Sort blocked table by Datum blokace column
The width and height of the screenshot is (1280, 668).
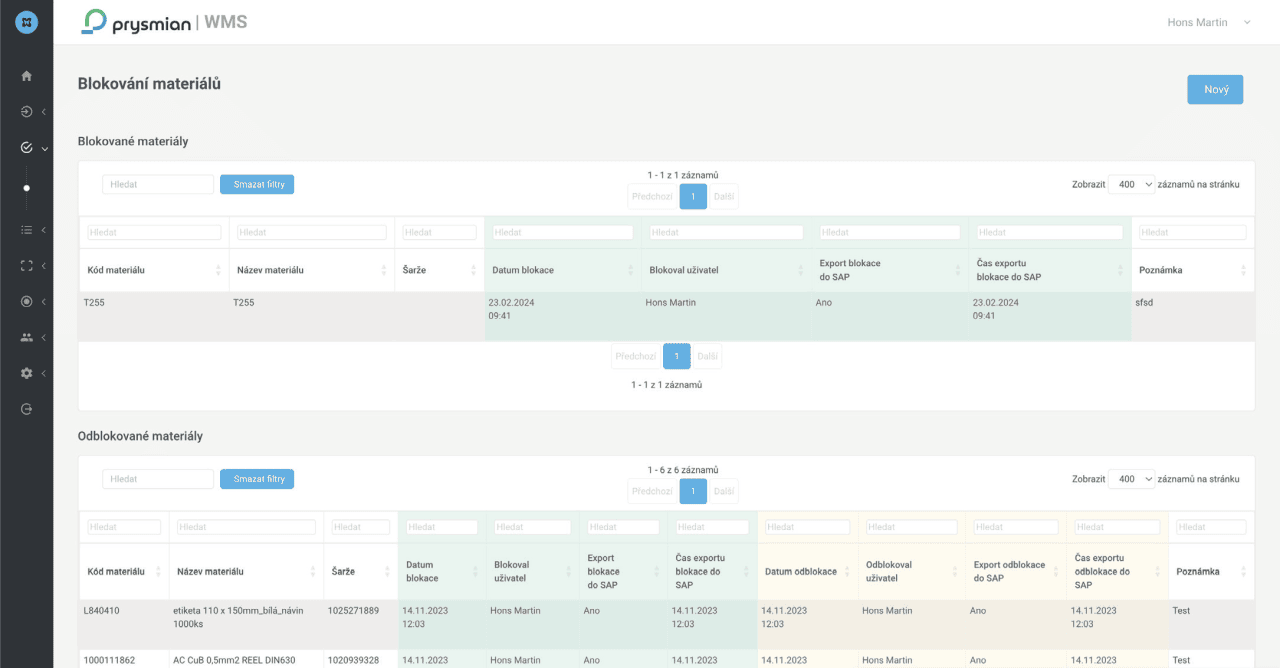561,270
